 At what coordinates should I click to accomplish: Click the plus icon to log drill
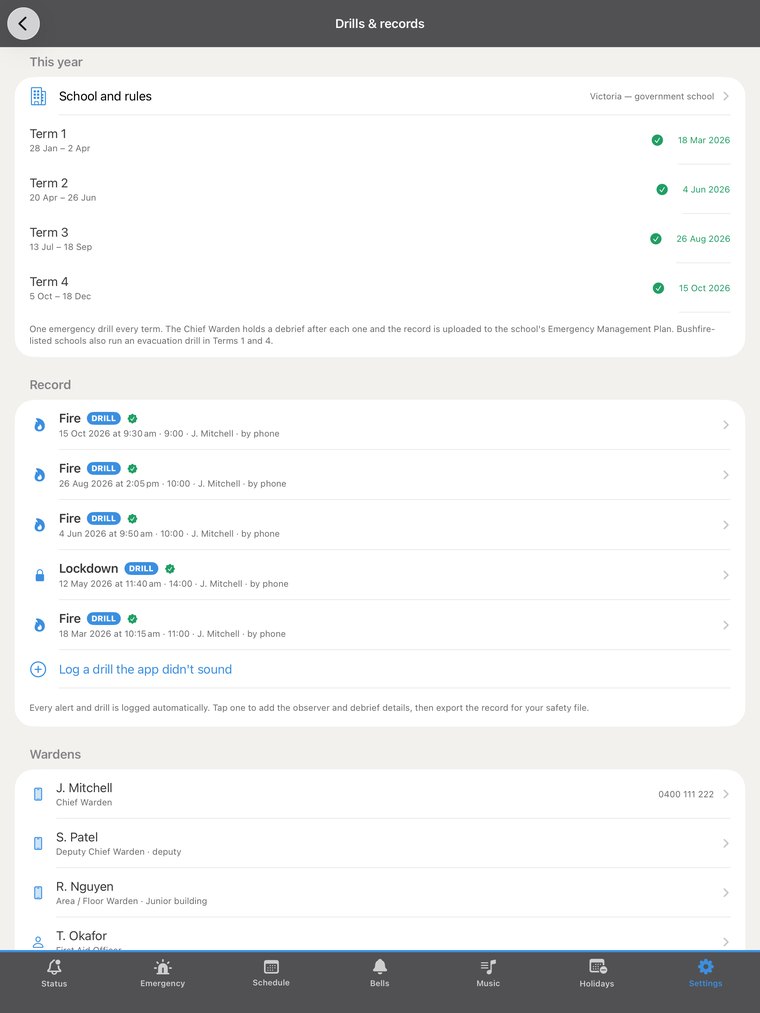coord(38,669)
